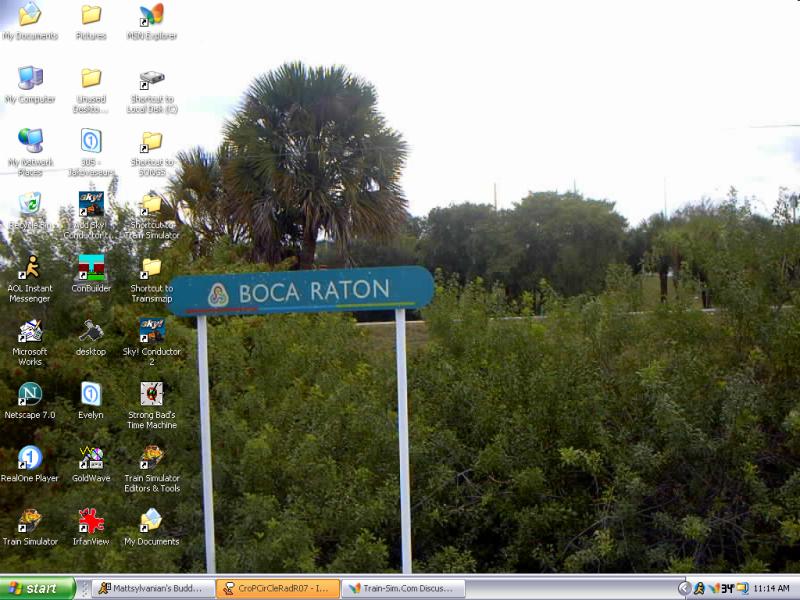800x600 pixels.
Task: Open My Network Places
Action: 30,153
